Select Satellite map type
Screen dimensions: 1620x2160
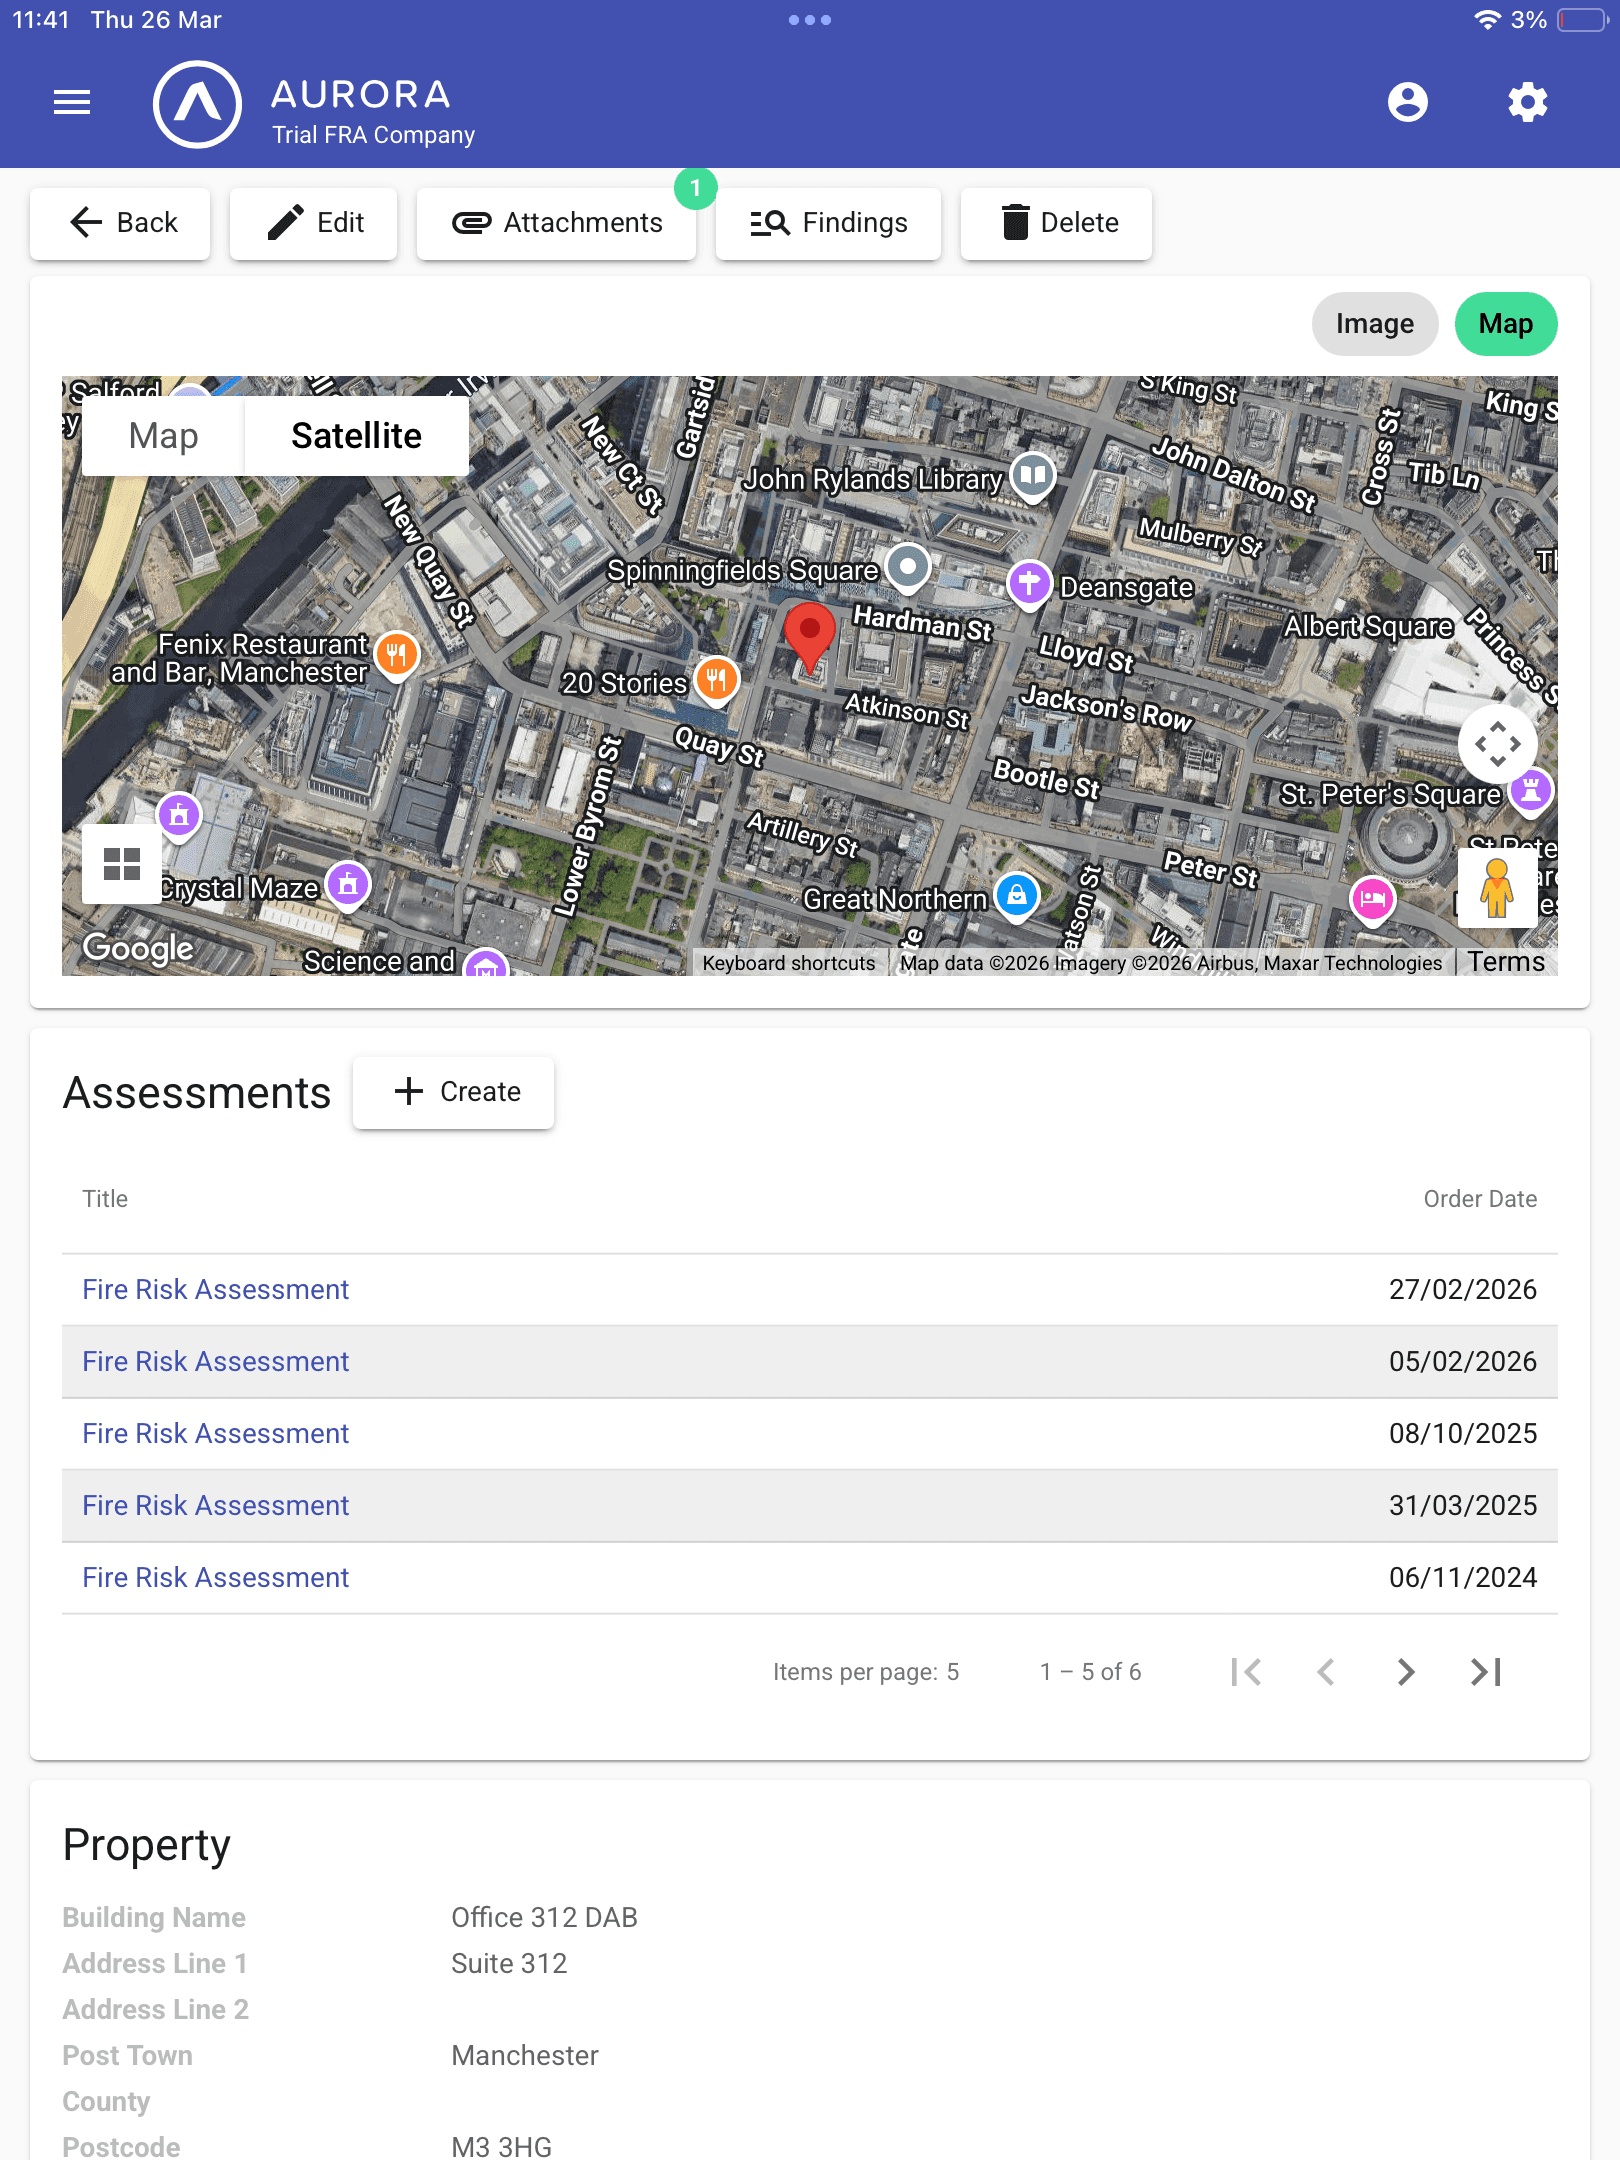coord(356,436)
